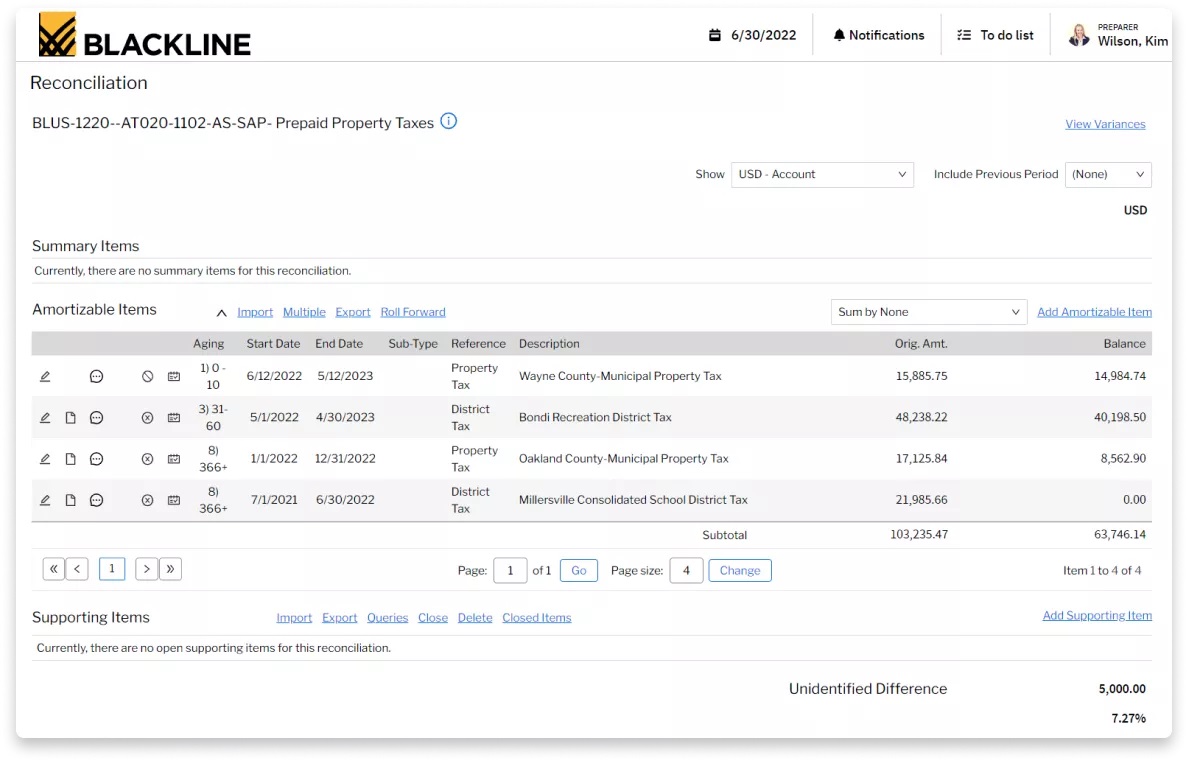The image size is (1188, 762).
Task: Open View Variances link
Action: pos(1105,124)
